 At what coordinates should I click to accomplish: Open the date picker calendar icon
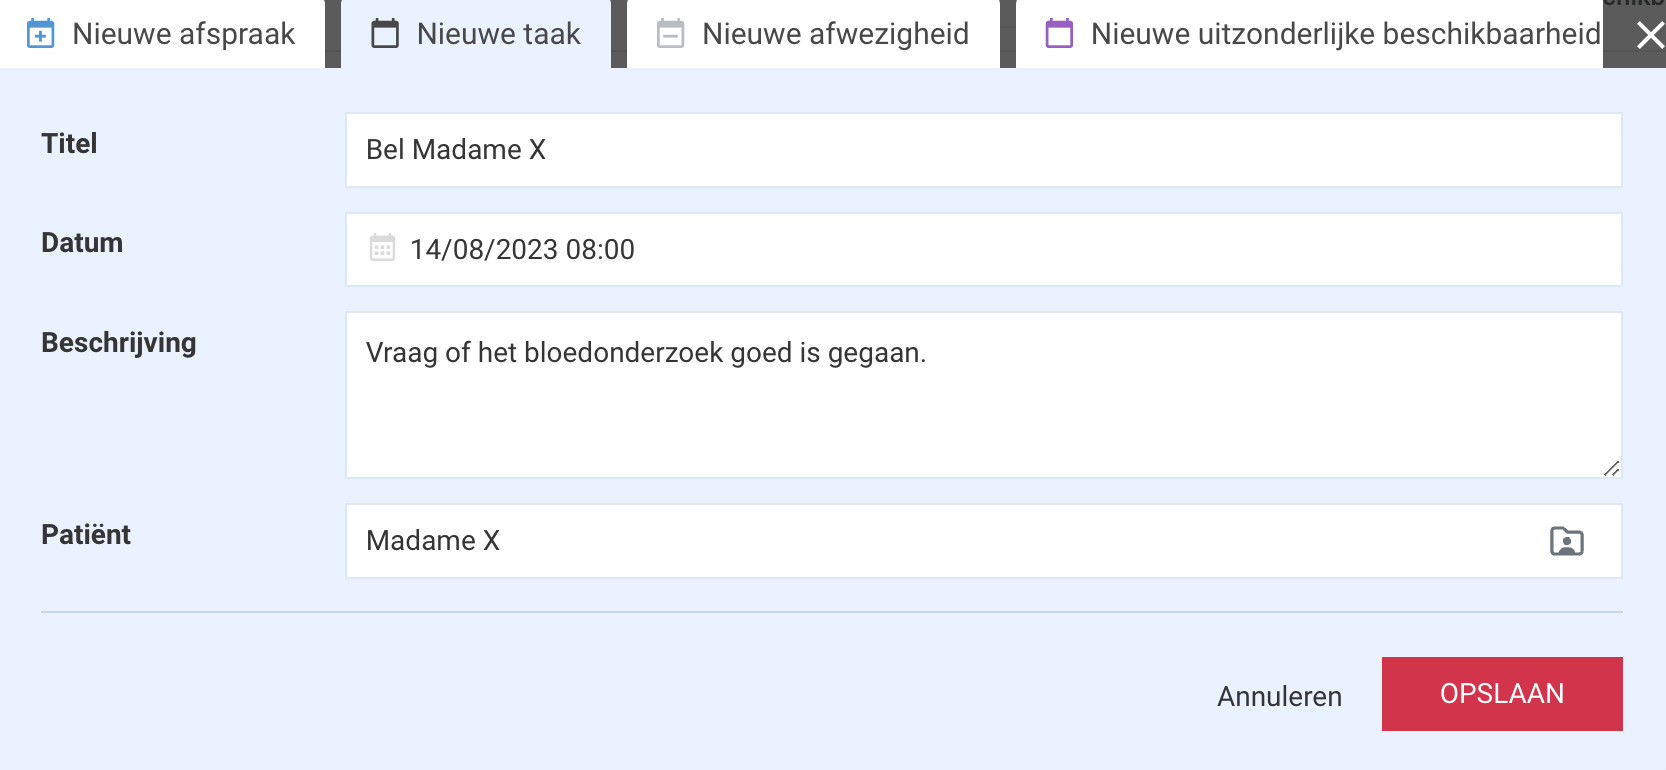382,248
